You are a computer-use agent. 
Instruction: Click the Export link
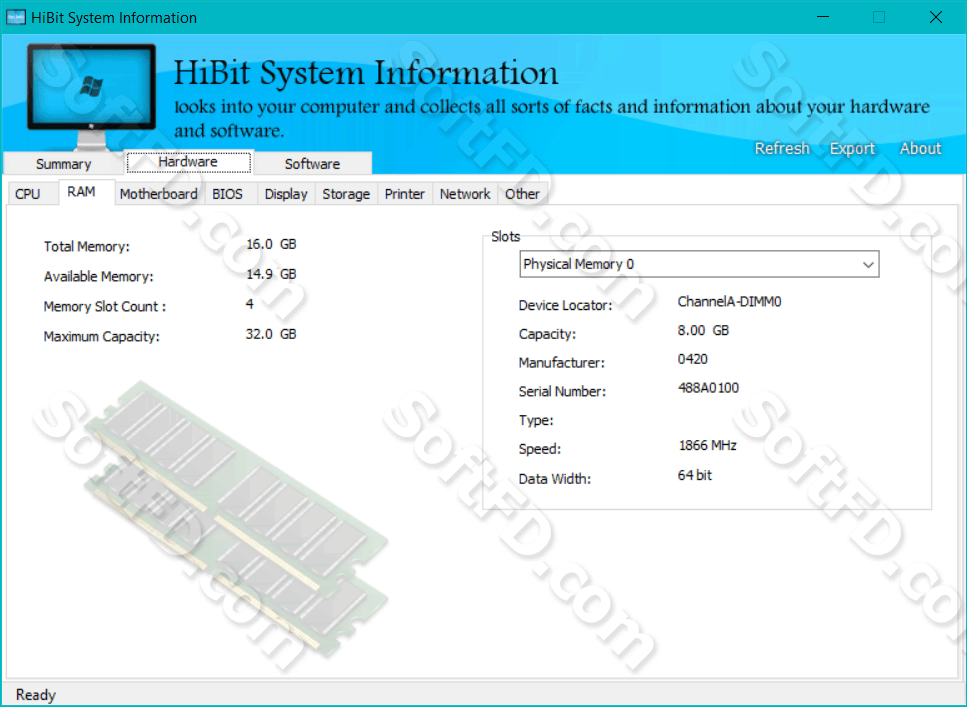pyautogui.click(x=852, y=149)
